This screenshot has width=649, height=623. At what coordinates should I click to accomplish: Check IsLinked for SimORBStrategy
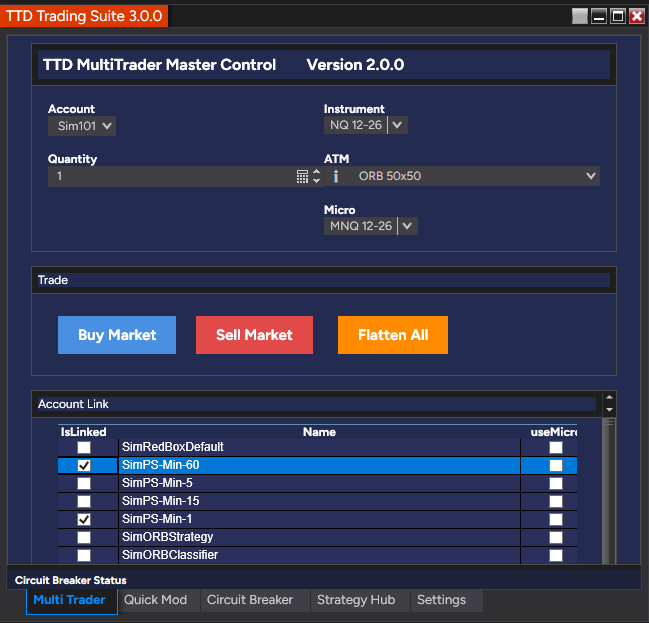[84, 537]
